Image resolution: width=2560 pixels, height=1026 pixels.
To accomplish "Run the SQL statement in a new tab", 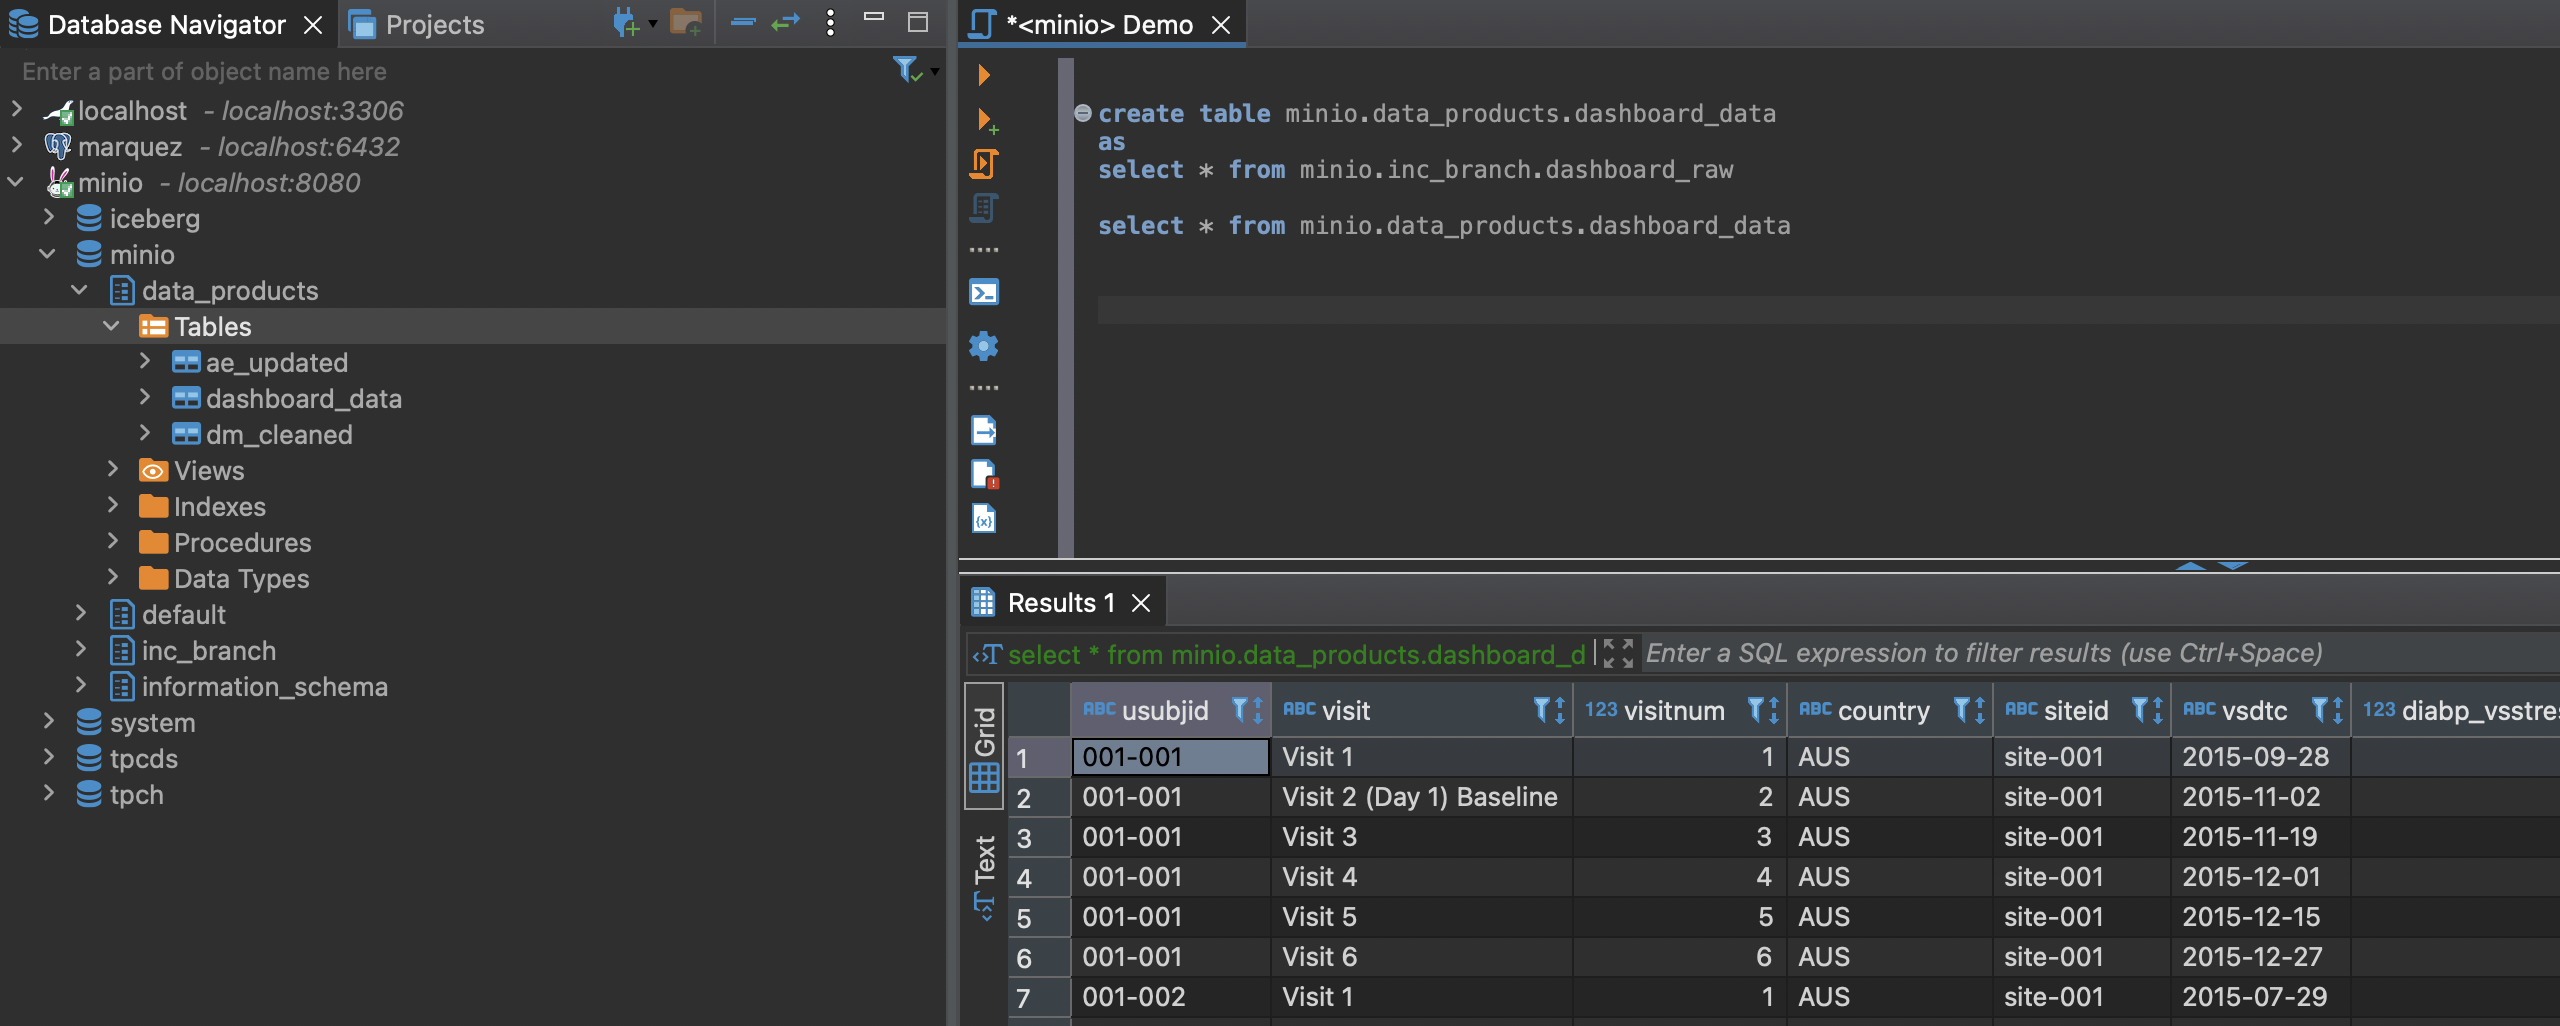I will tap(986, 121).
